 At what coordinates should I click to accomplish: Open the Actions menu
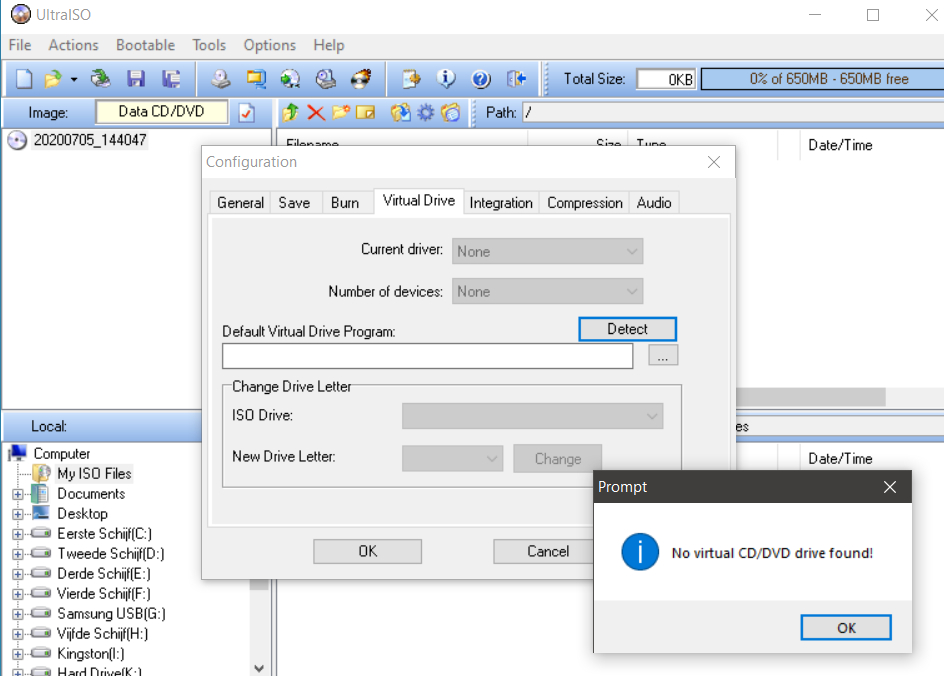73,45
